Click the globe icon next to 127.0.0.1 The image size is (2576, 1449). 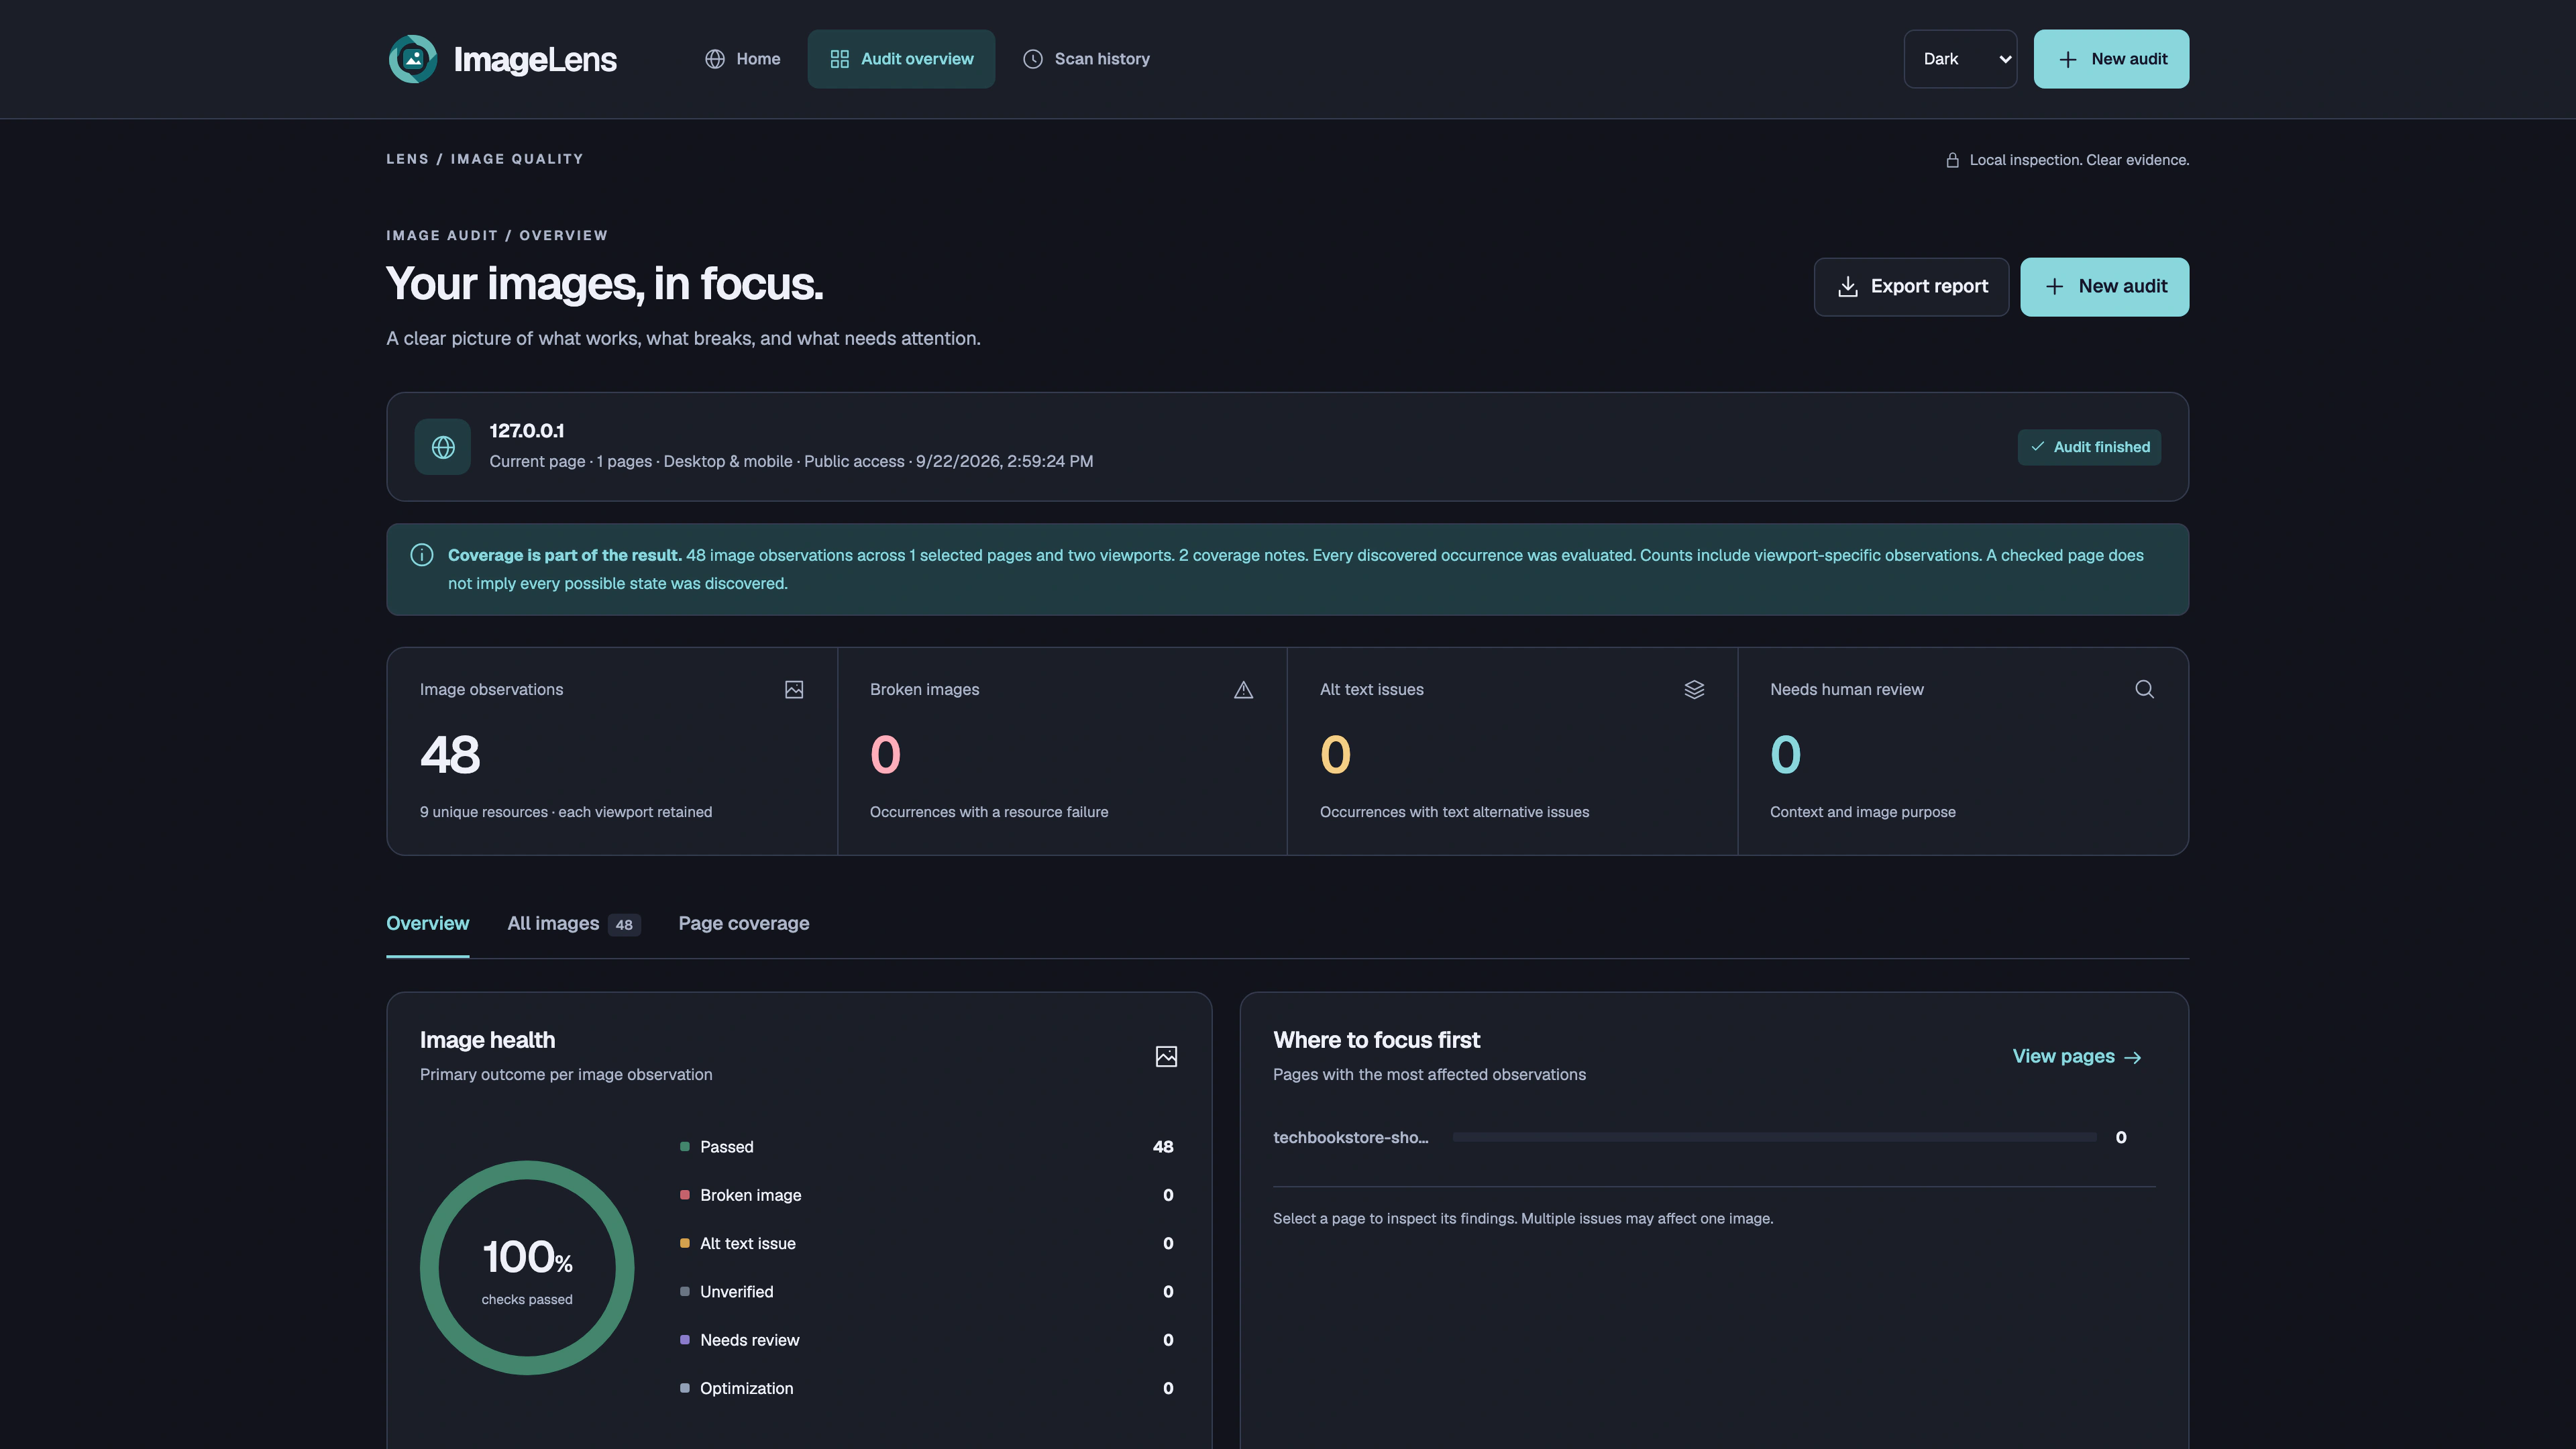click(443, 447)
